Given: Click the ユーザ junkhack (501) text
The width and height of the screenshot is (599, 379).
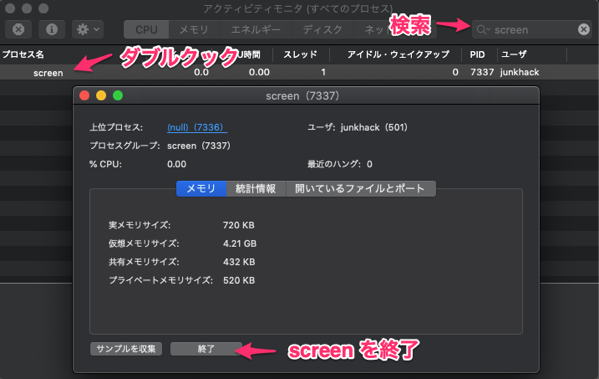Looking at the screenshot, I should pyautogui.click(x=358, y=127).
